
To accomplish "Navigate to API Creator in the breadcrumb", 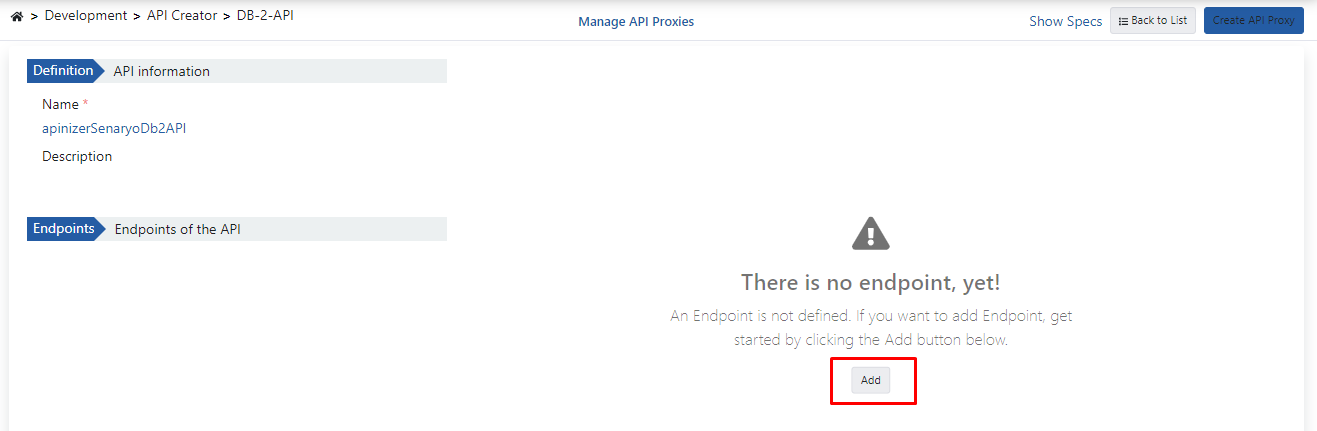I will [182, 16].
